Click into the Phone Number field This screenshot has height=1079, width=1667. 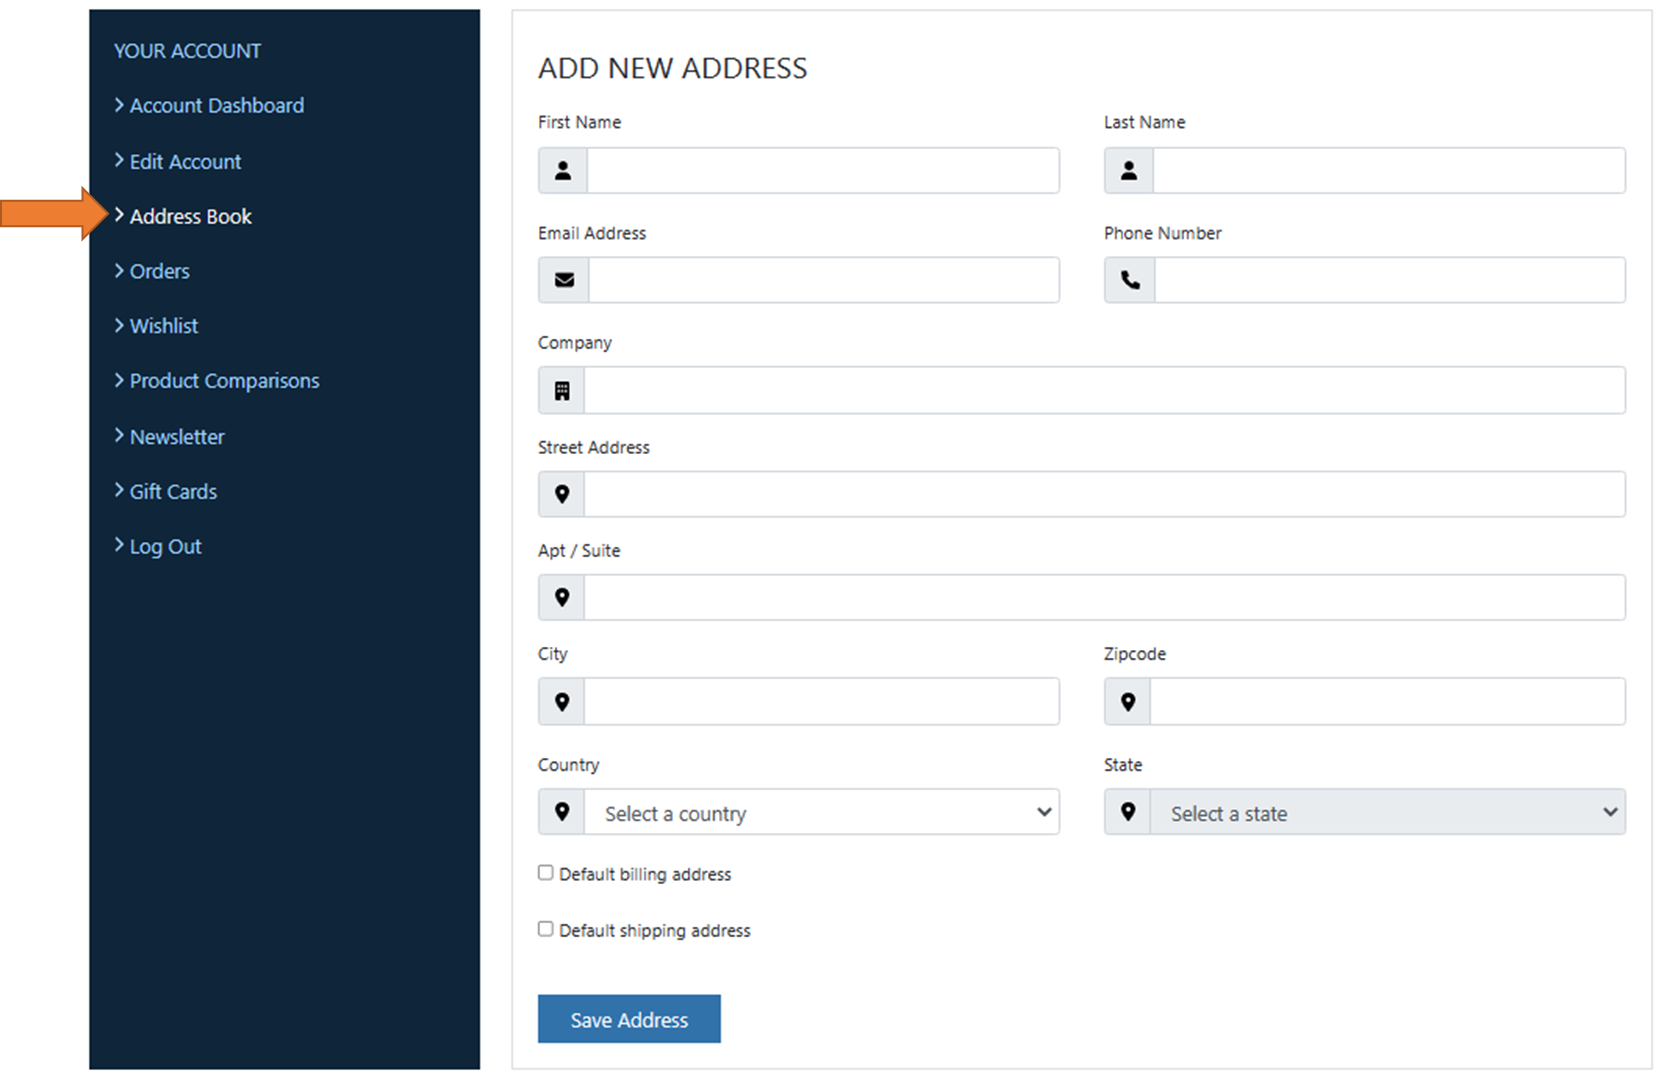pyautogui.click(x=1390, y=280)
